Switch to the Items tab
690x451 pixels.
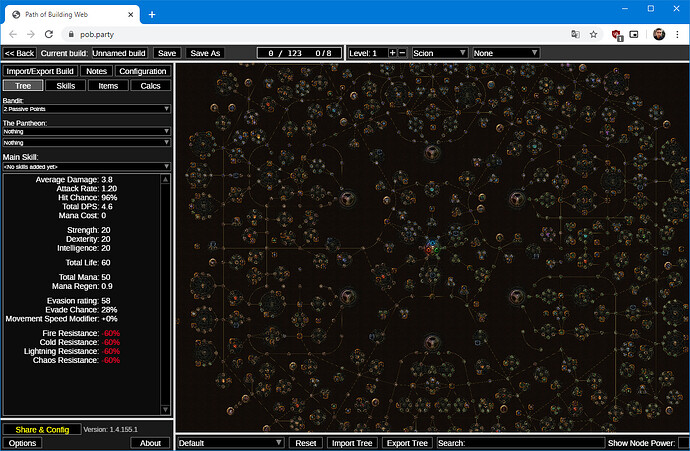point(108,86)
